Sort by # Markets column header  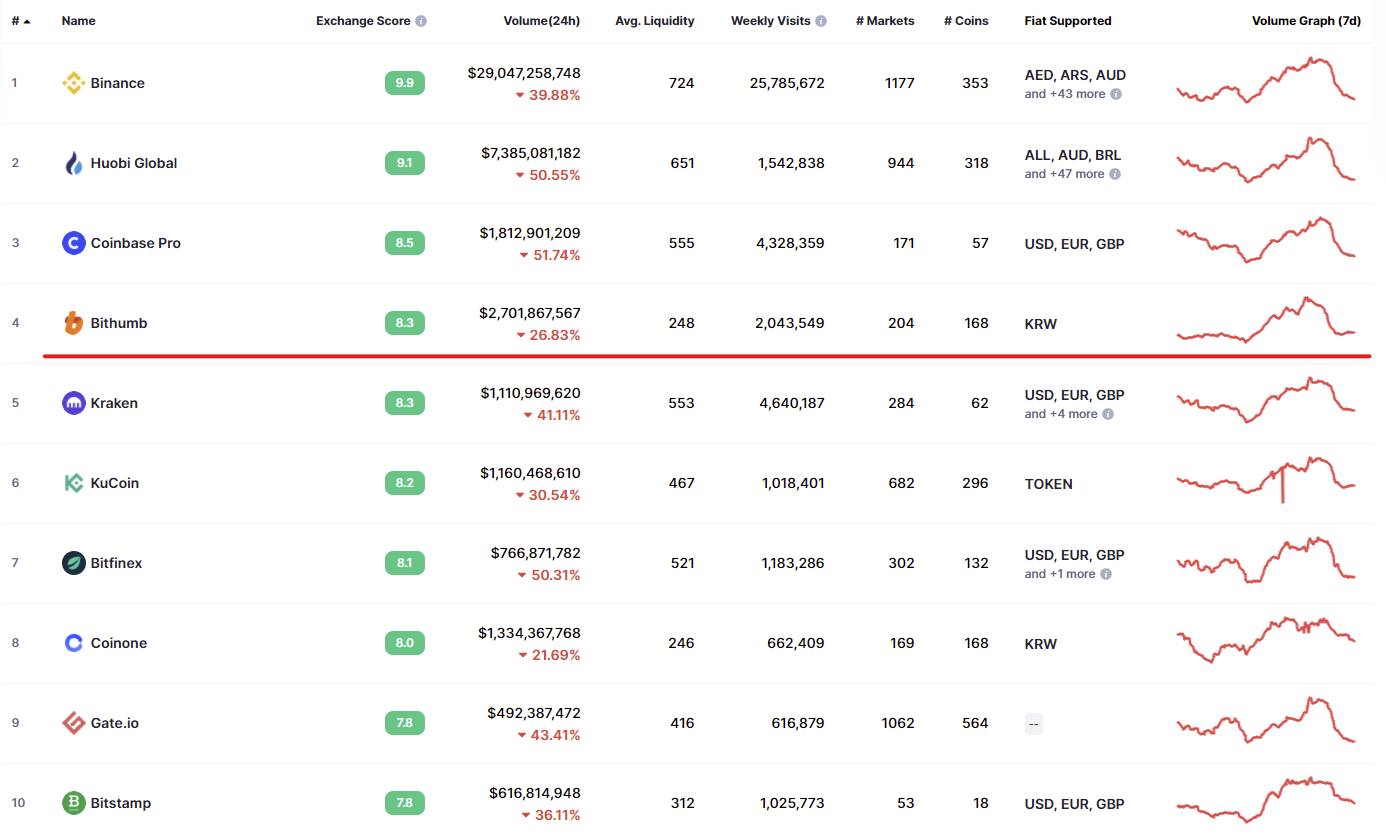click(x=885, y=21)
